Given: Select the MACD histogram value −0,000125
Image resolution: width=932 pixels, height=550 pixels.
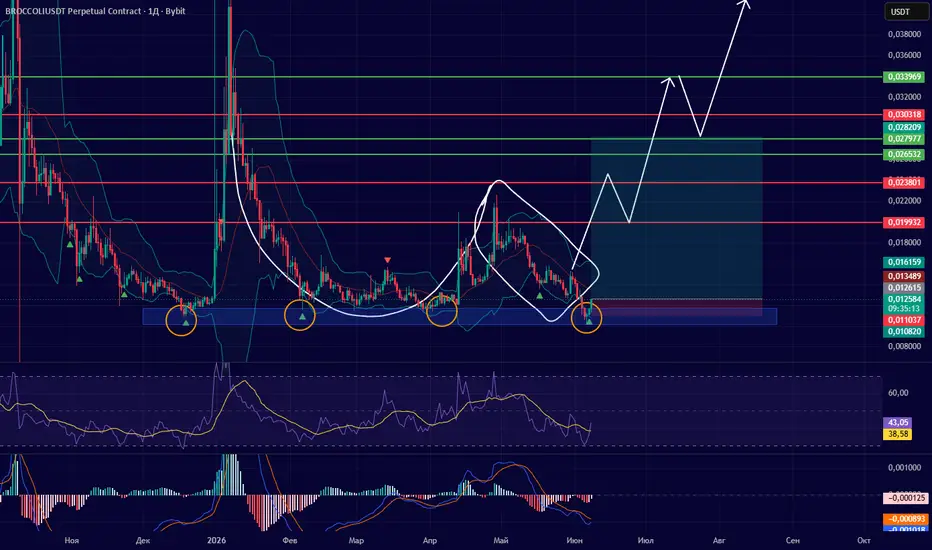Looking at the screenshot, I should 906,498.
